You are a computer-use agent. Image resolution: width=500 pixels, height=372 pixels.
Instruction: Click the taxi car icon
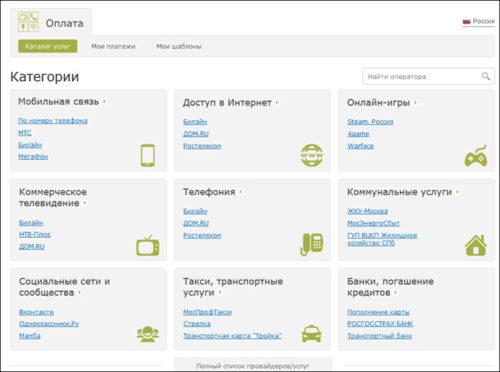(312, 334)
